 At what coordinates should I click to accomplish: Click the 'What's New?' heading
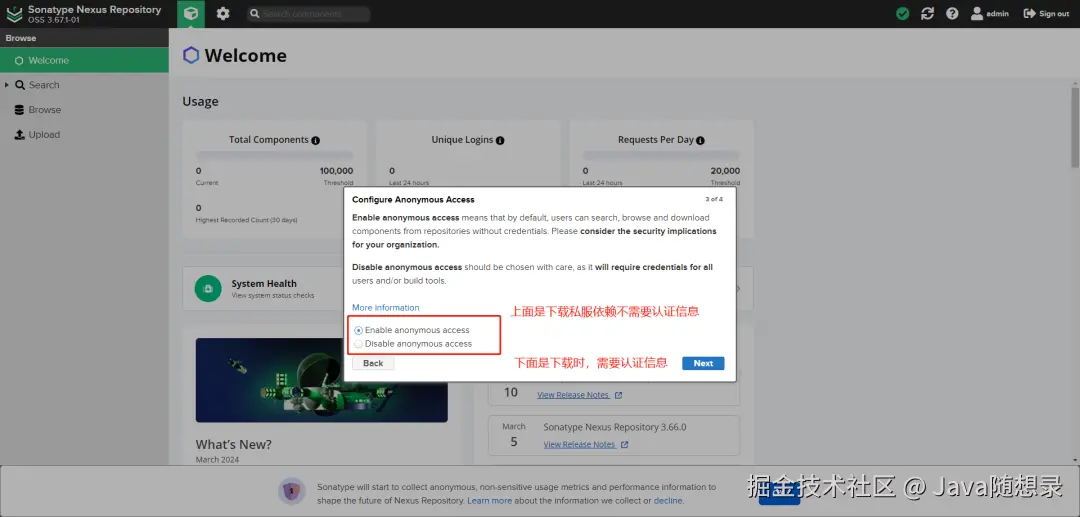[x=233, y=444]
